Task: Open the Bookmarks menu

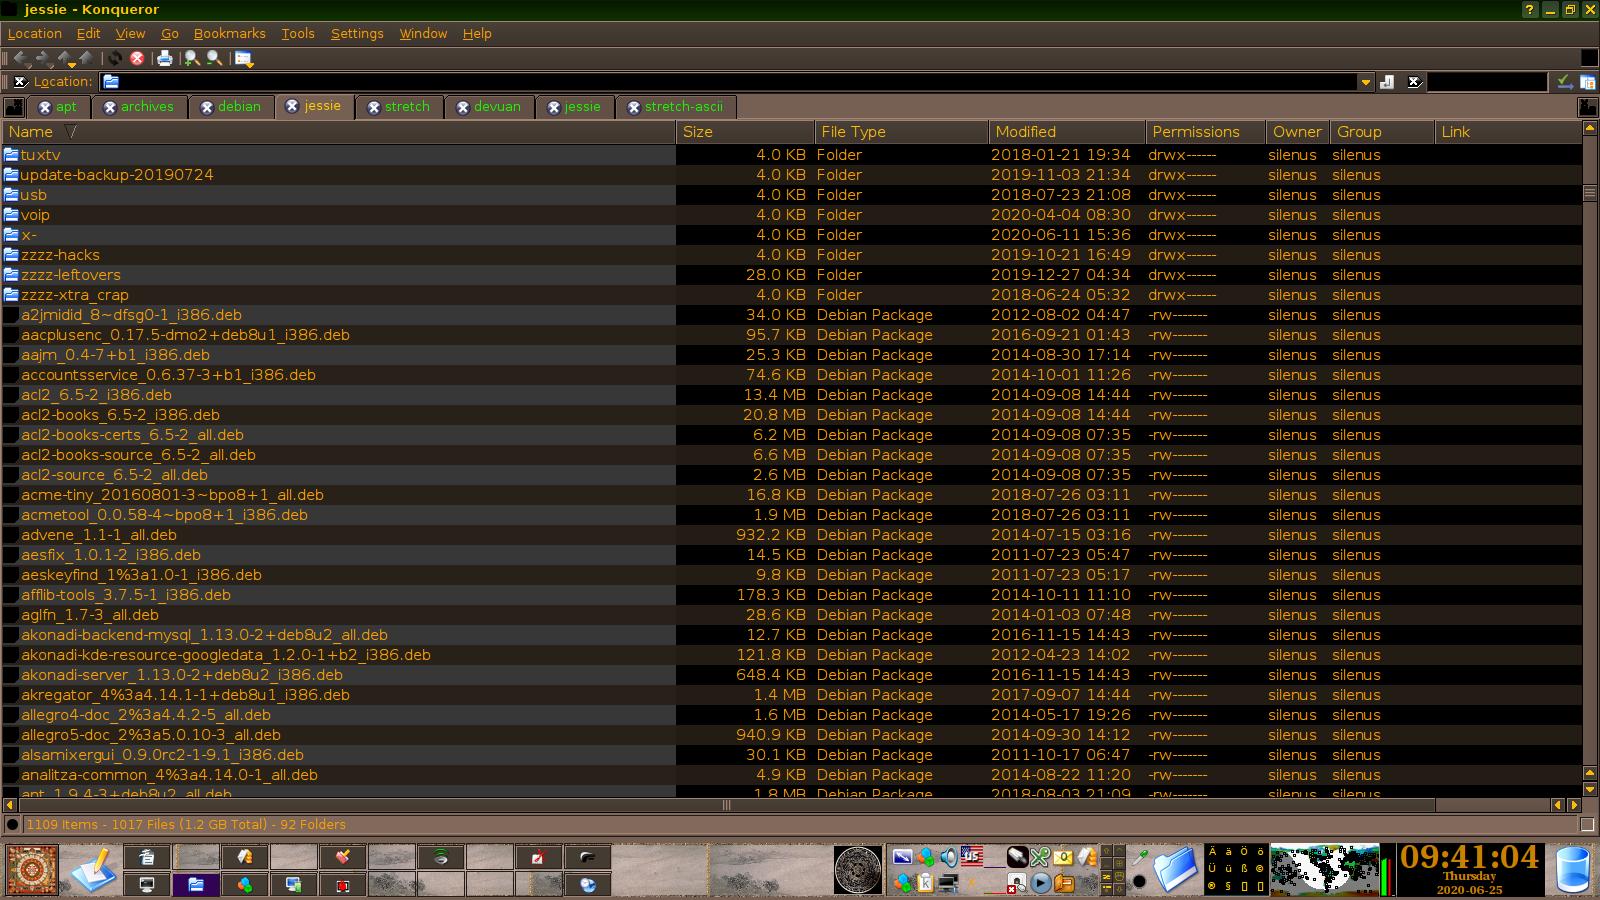Action: (229, 33)
